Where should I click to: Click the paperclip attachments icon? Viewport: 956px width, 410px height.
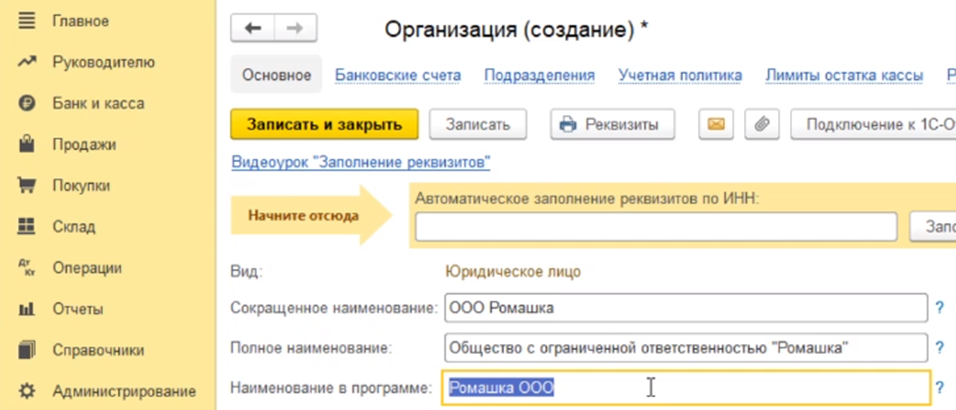[761, 125]
